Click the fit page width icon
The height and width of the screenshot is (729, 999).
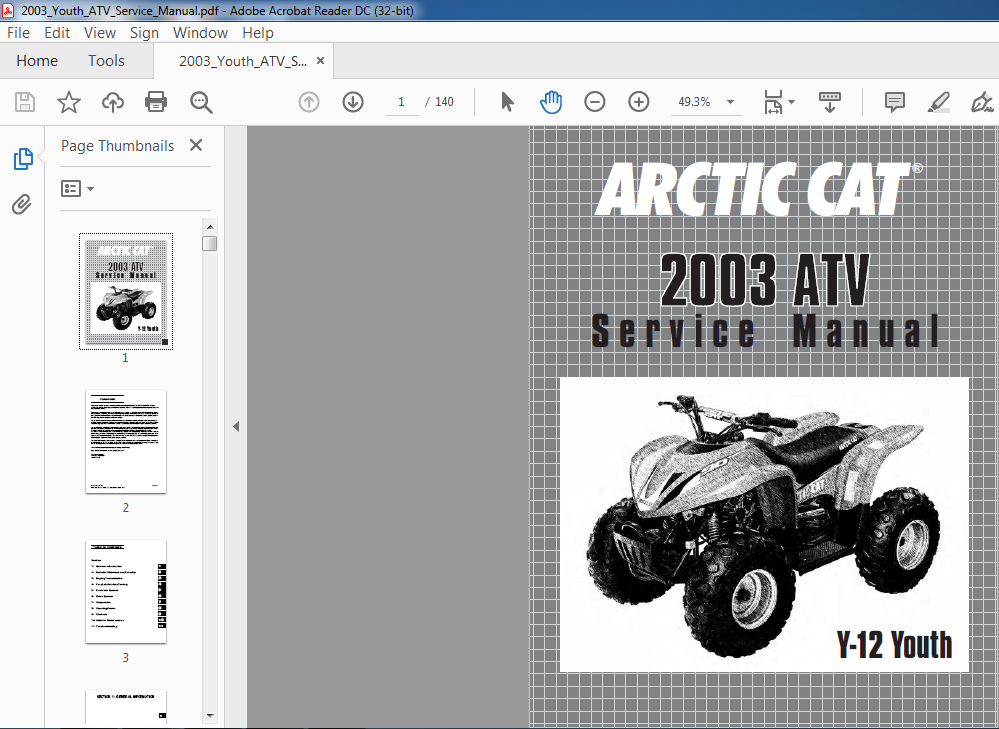(773, 102)
